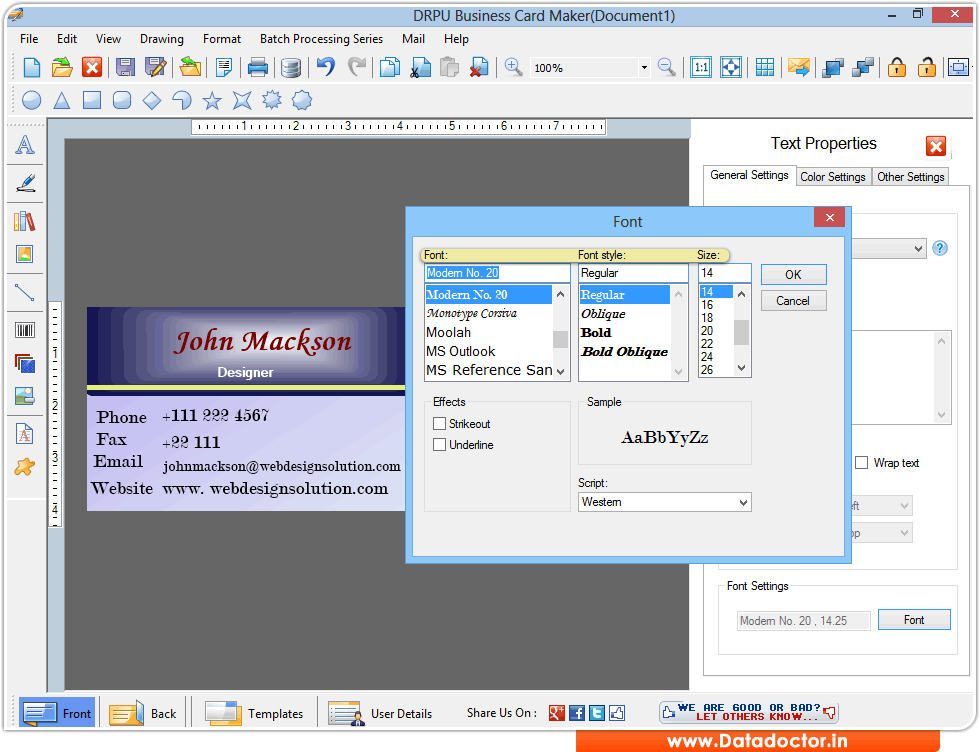Open the Templates button
The image size is (980, 752).
[x=254, y=713]
